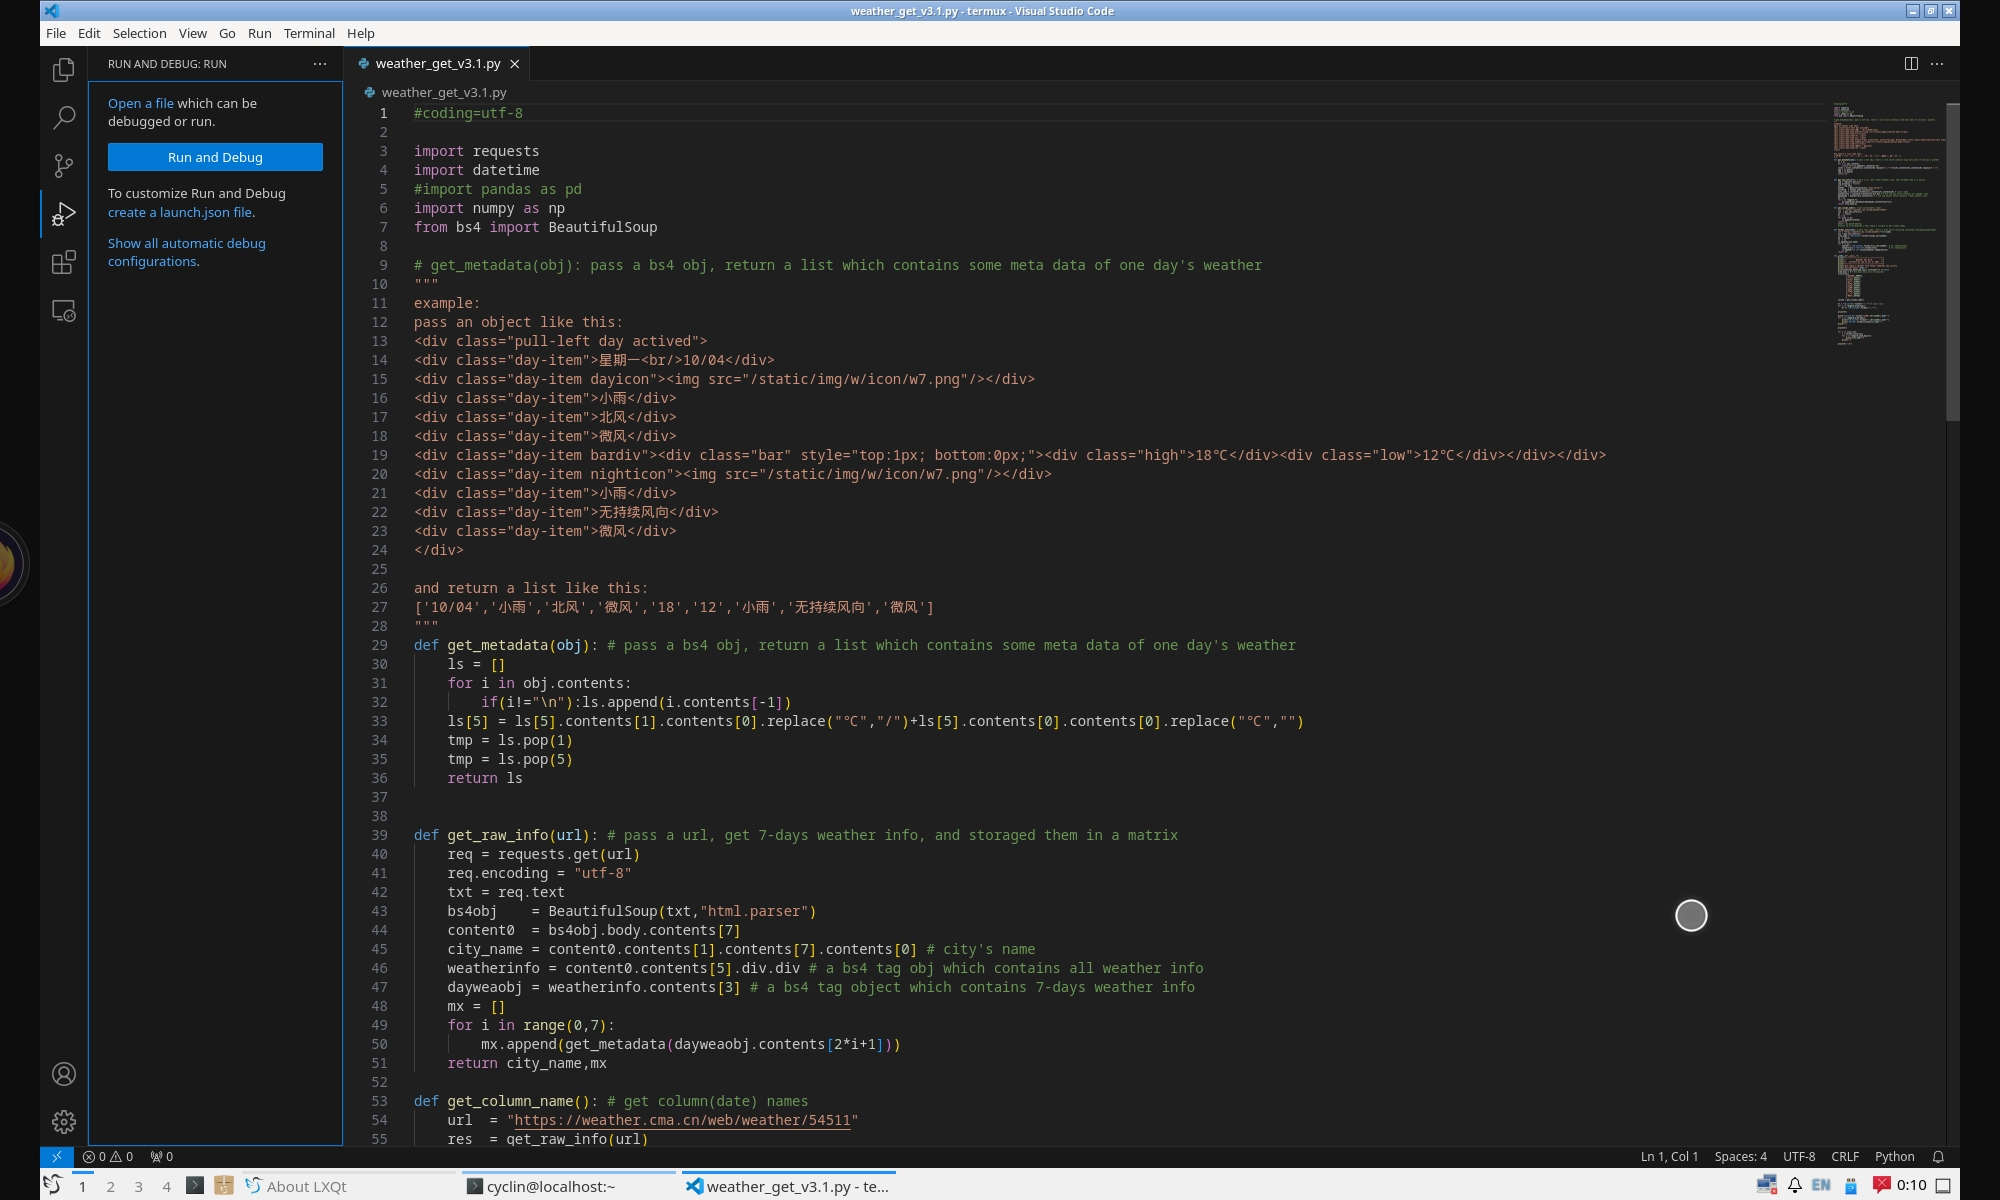Open the Manage gear icon

click(x=64, y=1122)
